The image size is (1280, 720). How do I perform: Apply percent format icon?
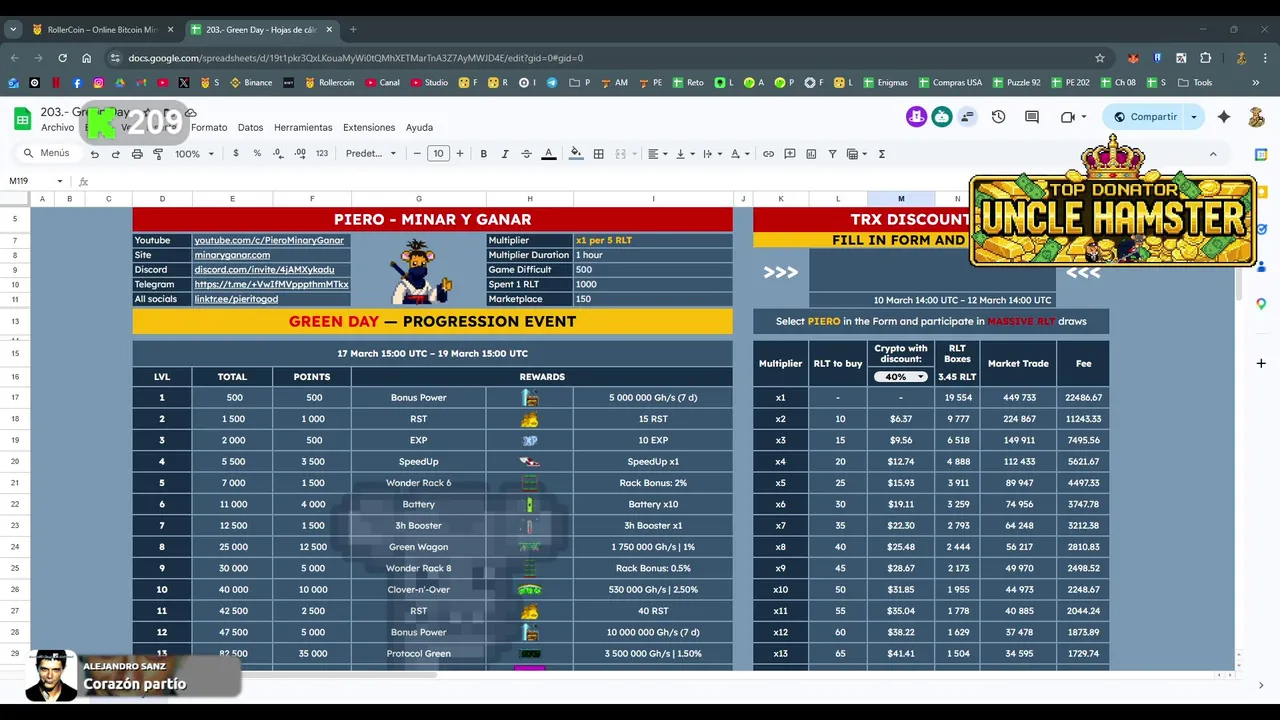point(257,154)
